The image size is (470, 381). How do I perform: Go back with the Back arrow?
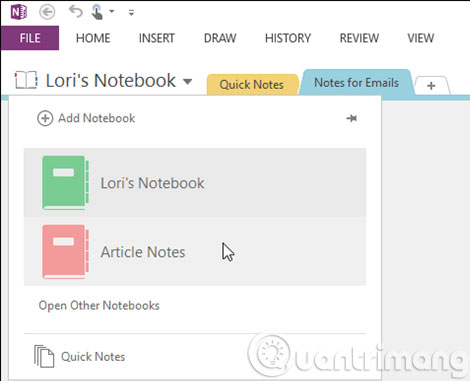click(x=47, y=12)
